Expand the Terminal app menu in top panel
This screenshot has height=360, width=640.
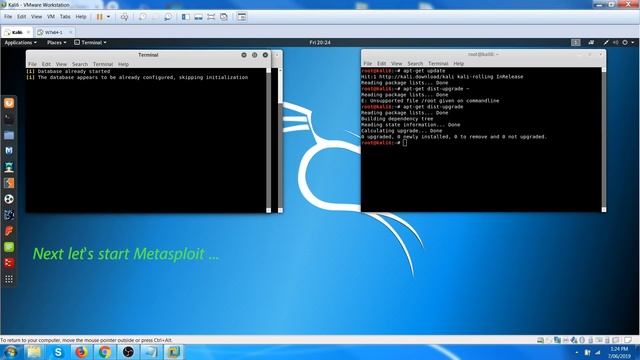(x=91, y=42)
